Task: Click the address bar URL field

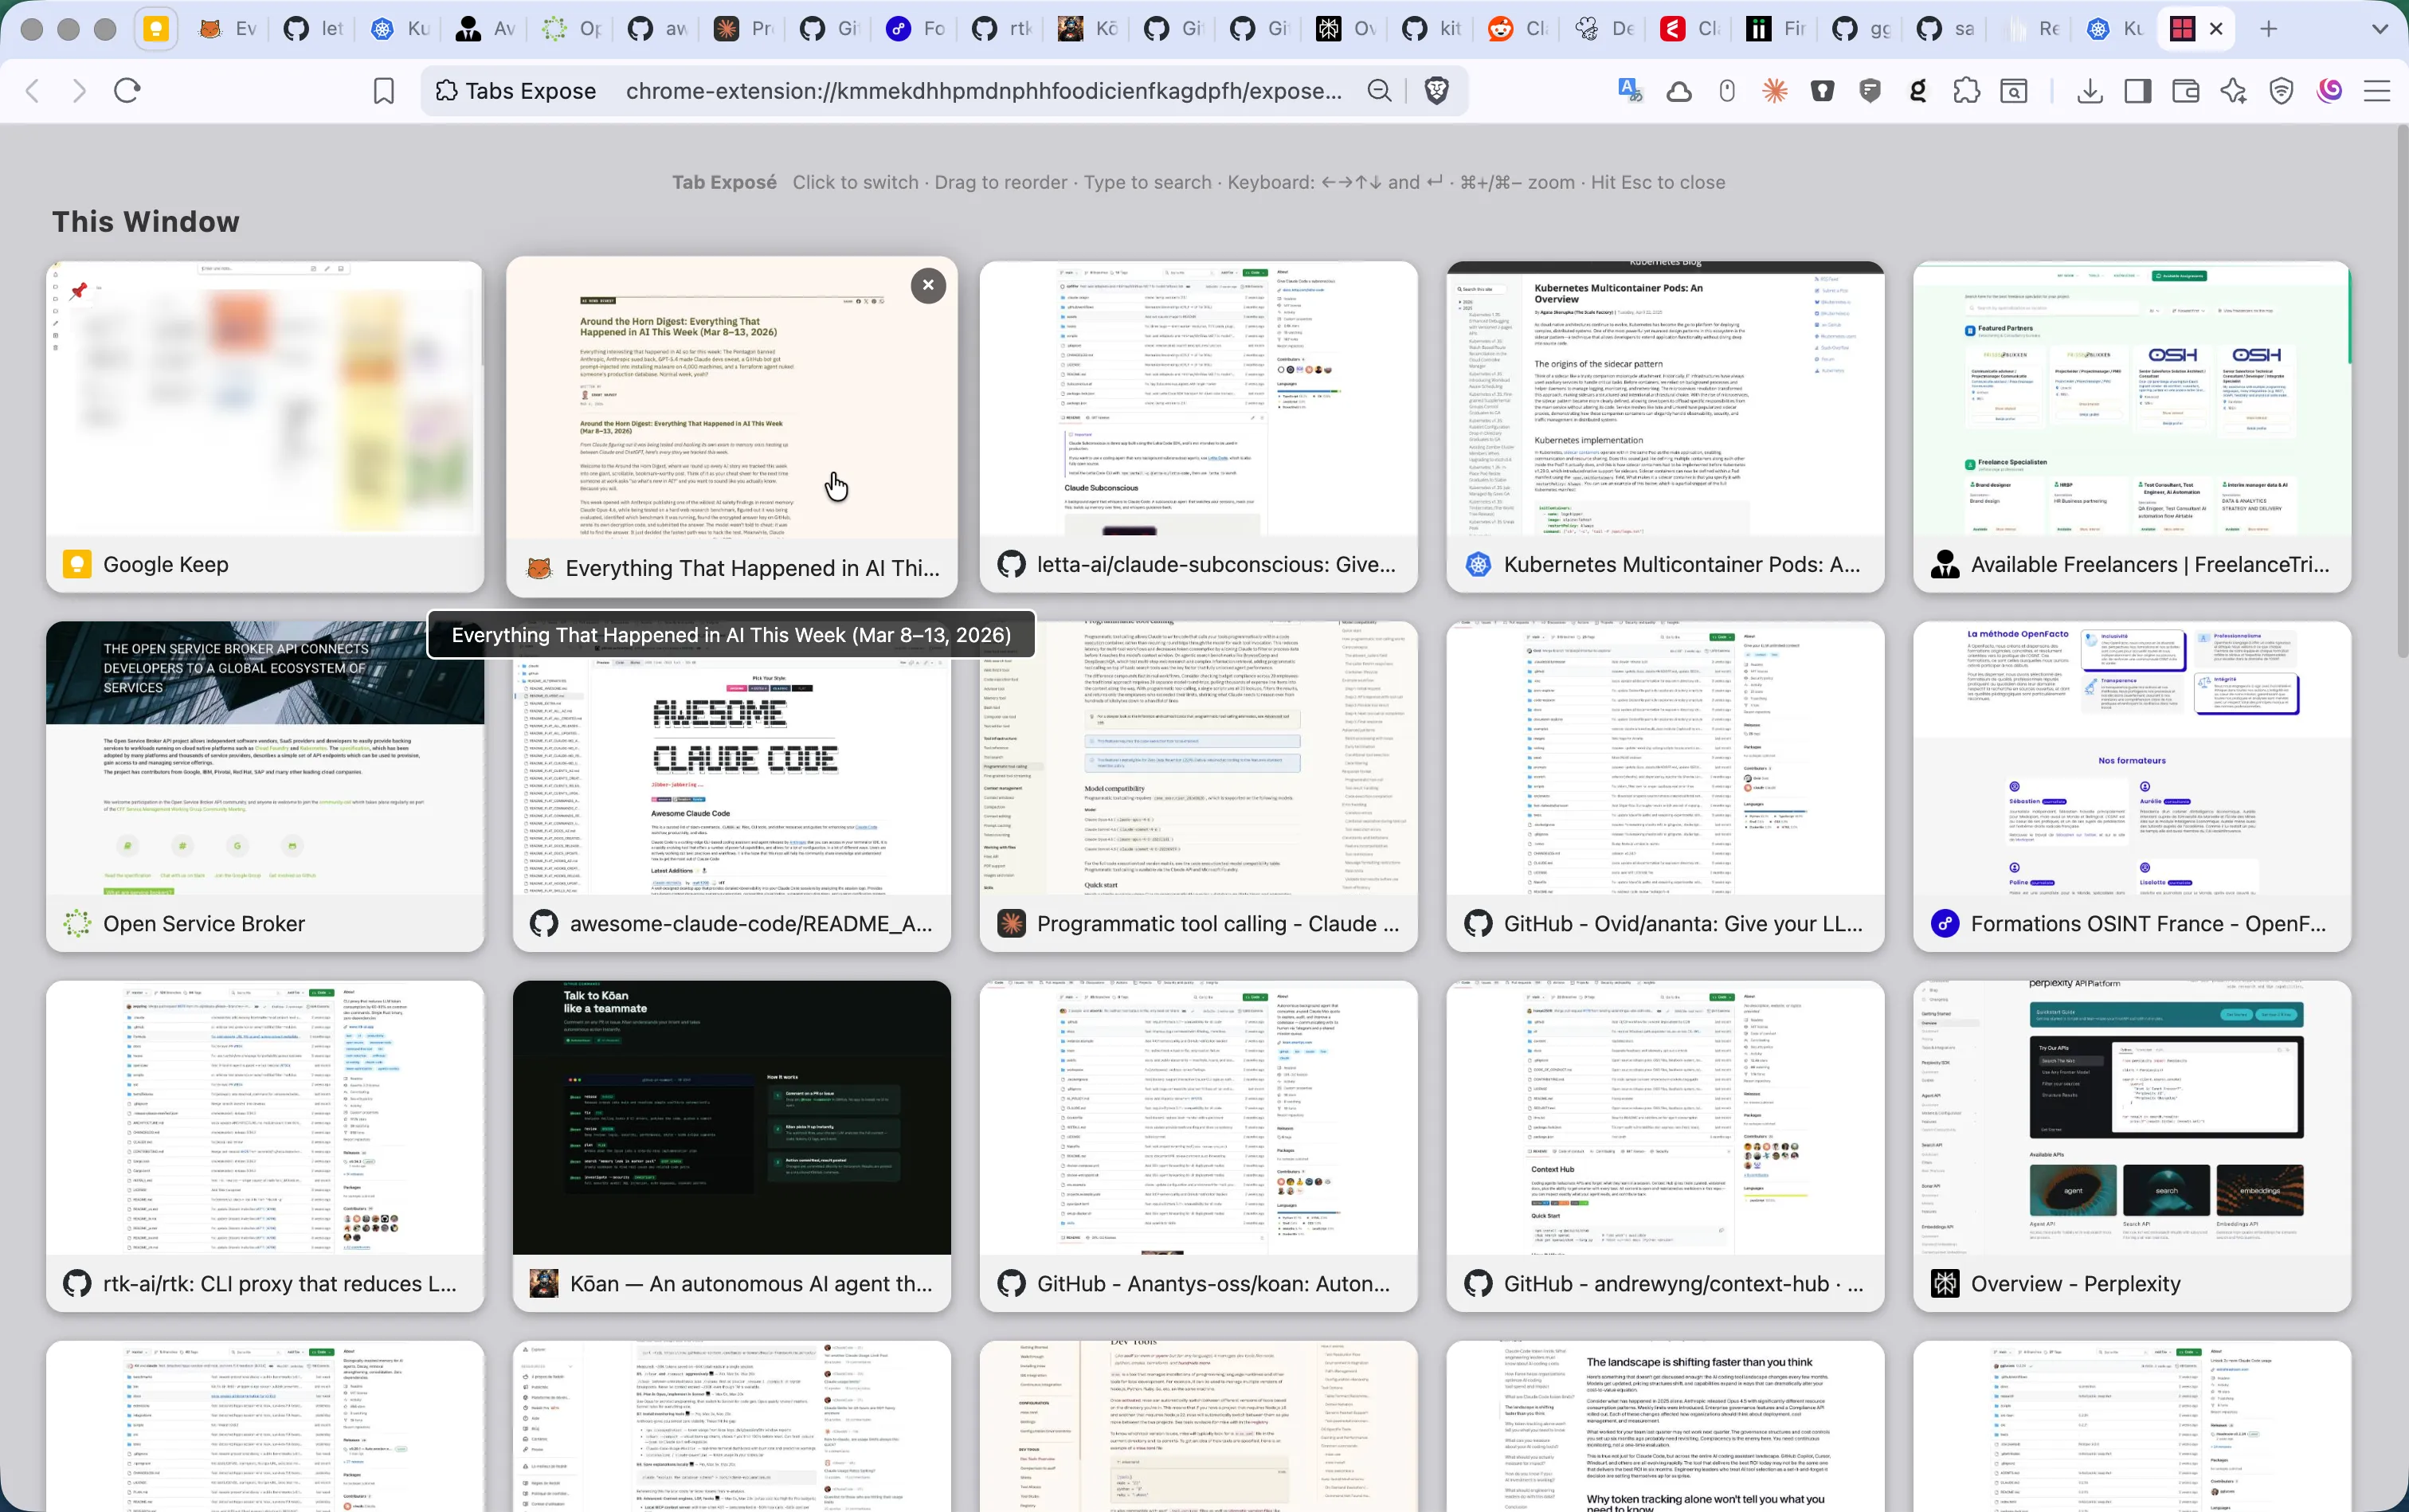Action: [x=984, y=91]
